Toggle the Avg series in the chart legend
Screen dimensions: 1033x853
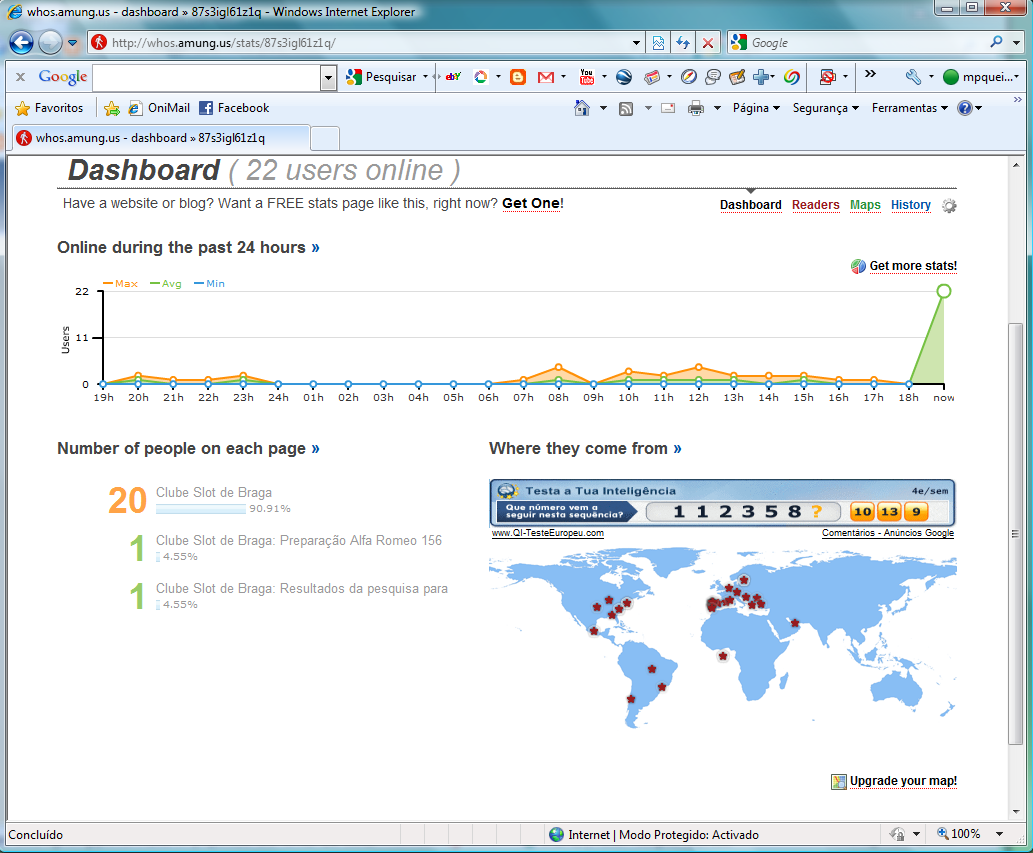click(167, 283)
